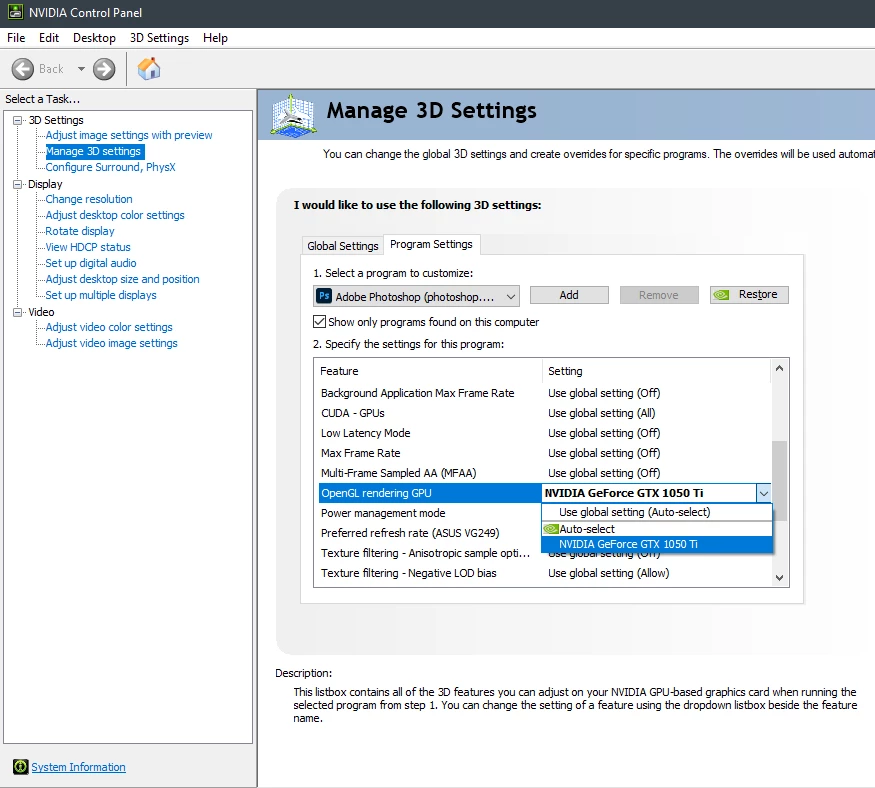Click the Manage 3D Settings header graphic

click(x=293, y=116)
